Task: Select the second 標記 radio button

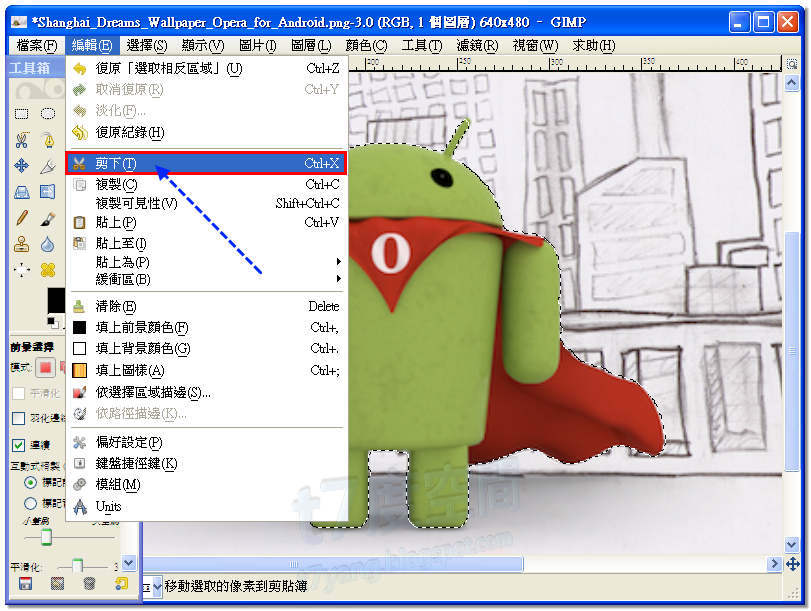Action: (x=31, y=503)
